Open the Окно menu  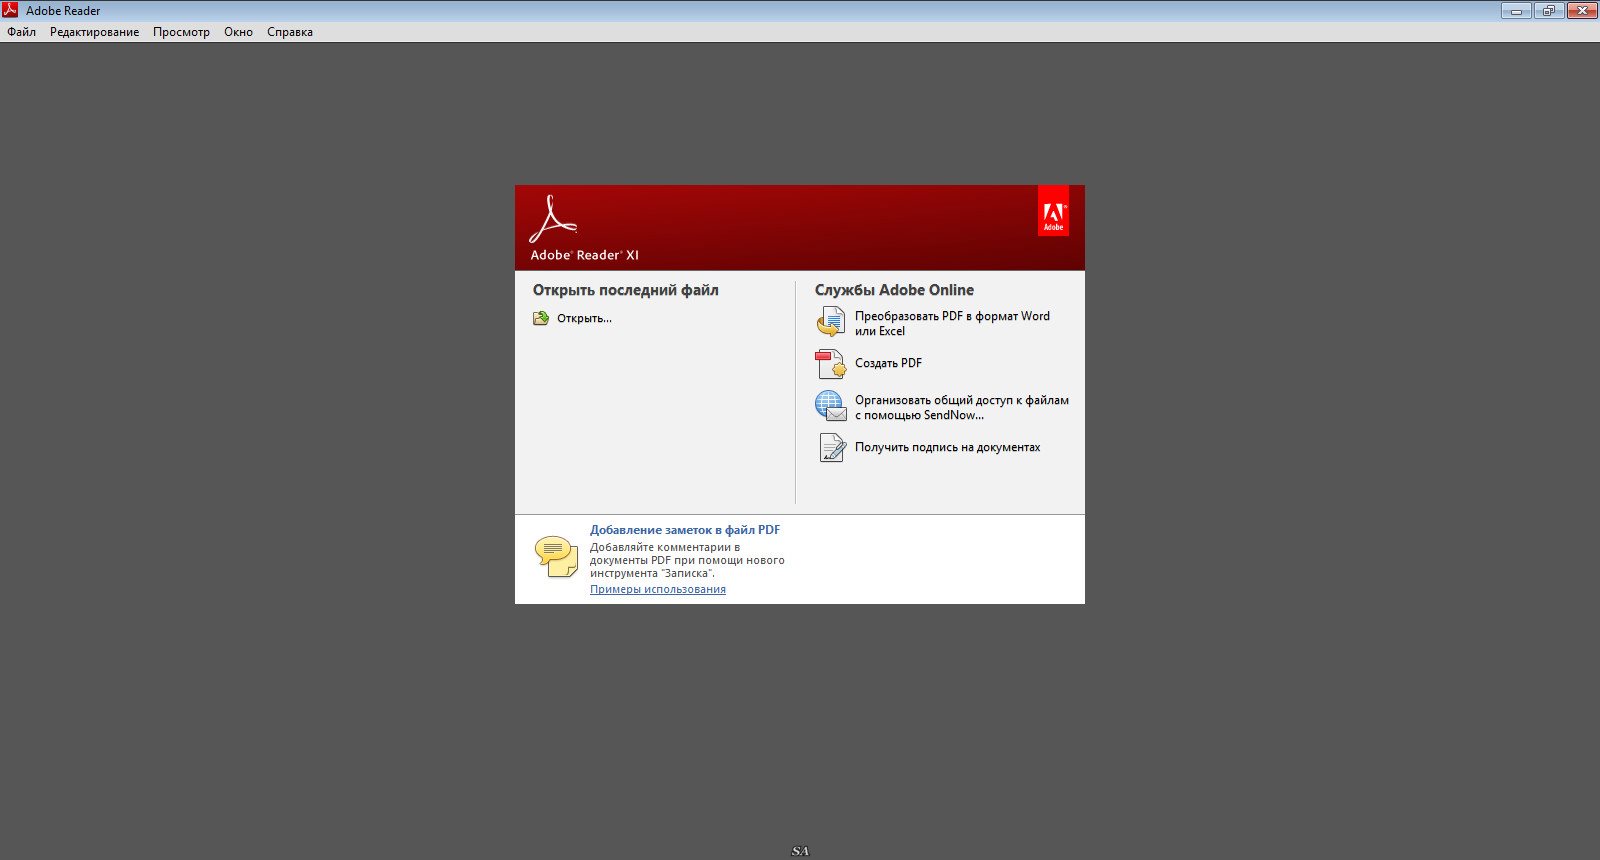click(x=238, y=32)
